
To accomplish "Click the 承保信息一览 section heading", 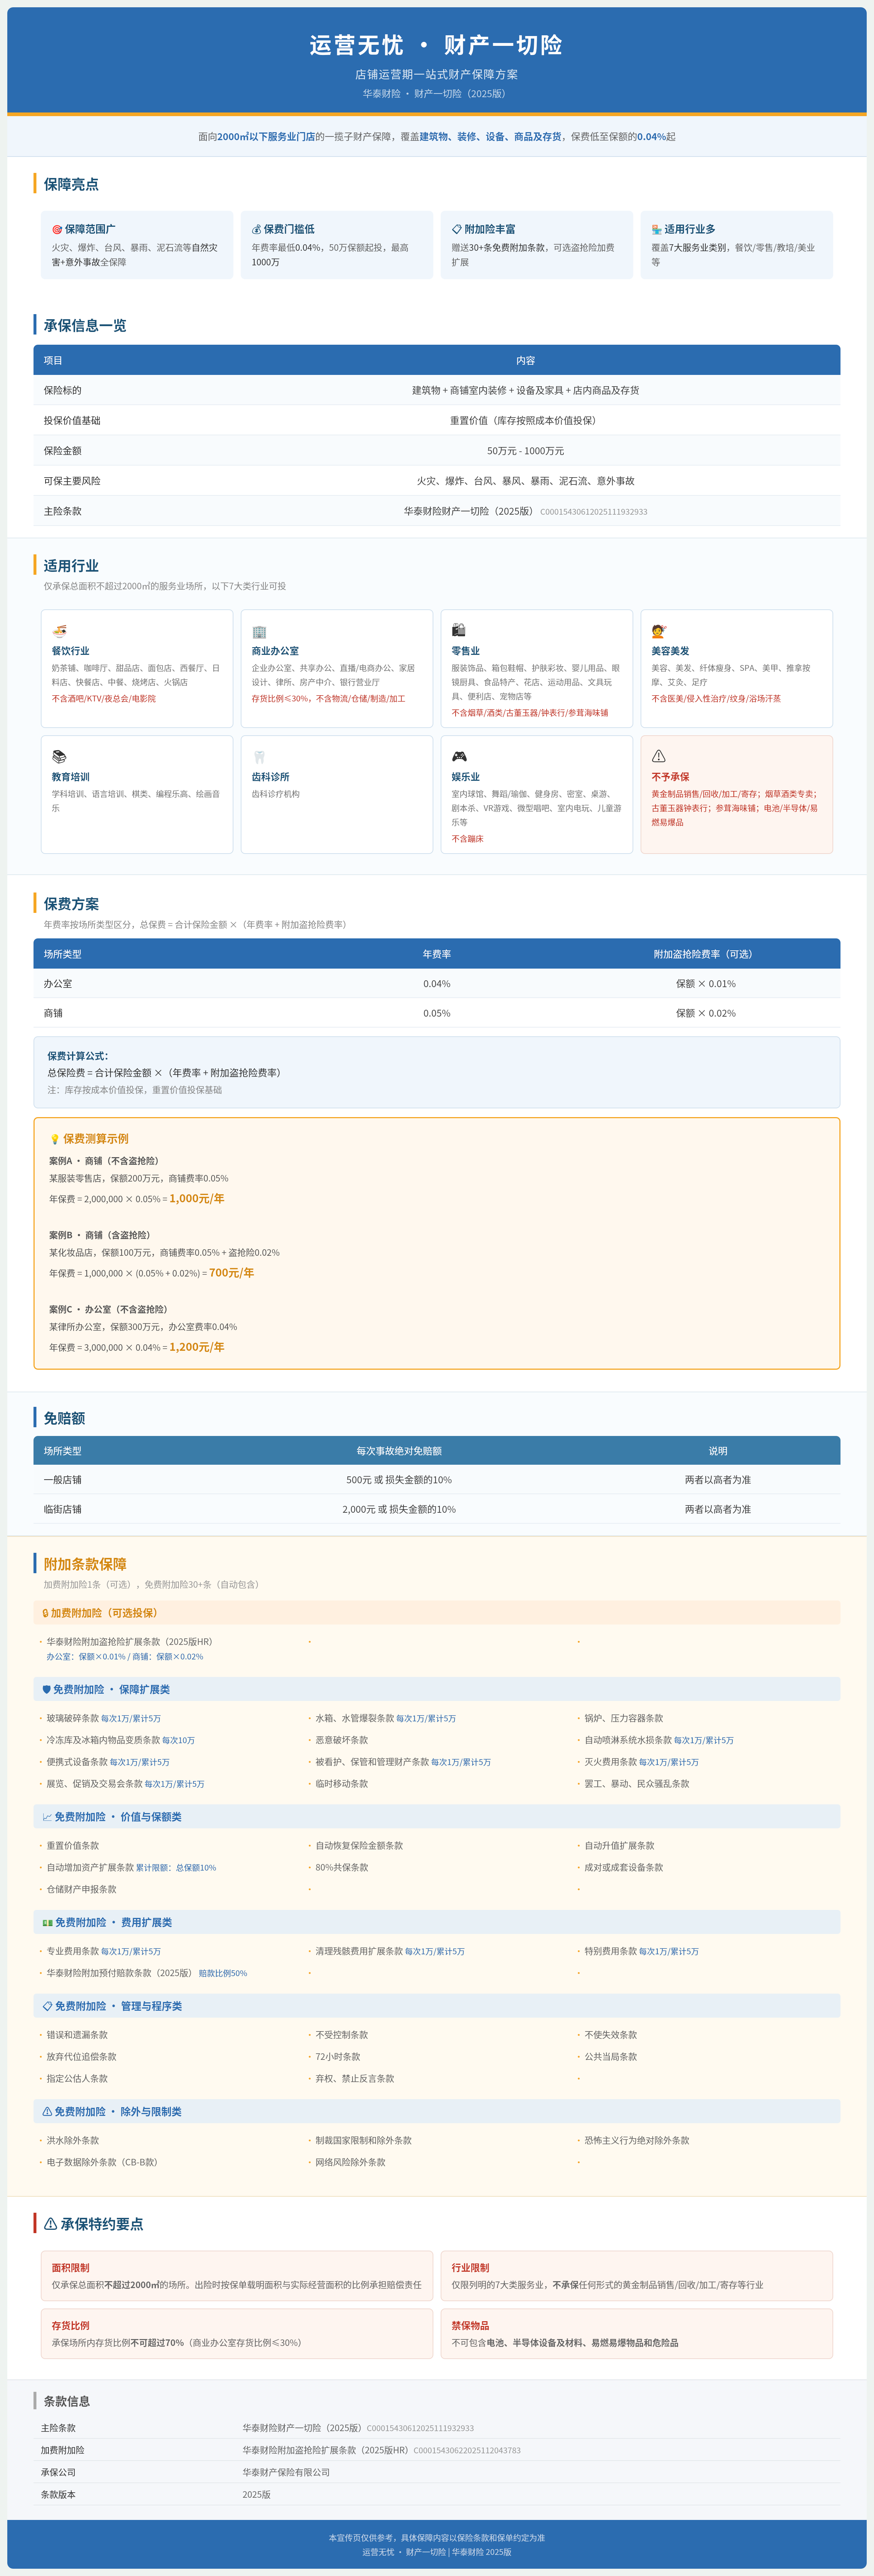I will coord(85,325).
